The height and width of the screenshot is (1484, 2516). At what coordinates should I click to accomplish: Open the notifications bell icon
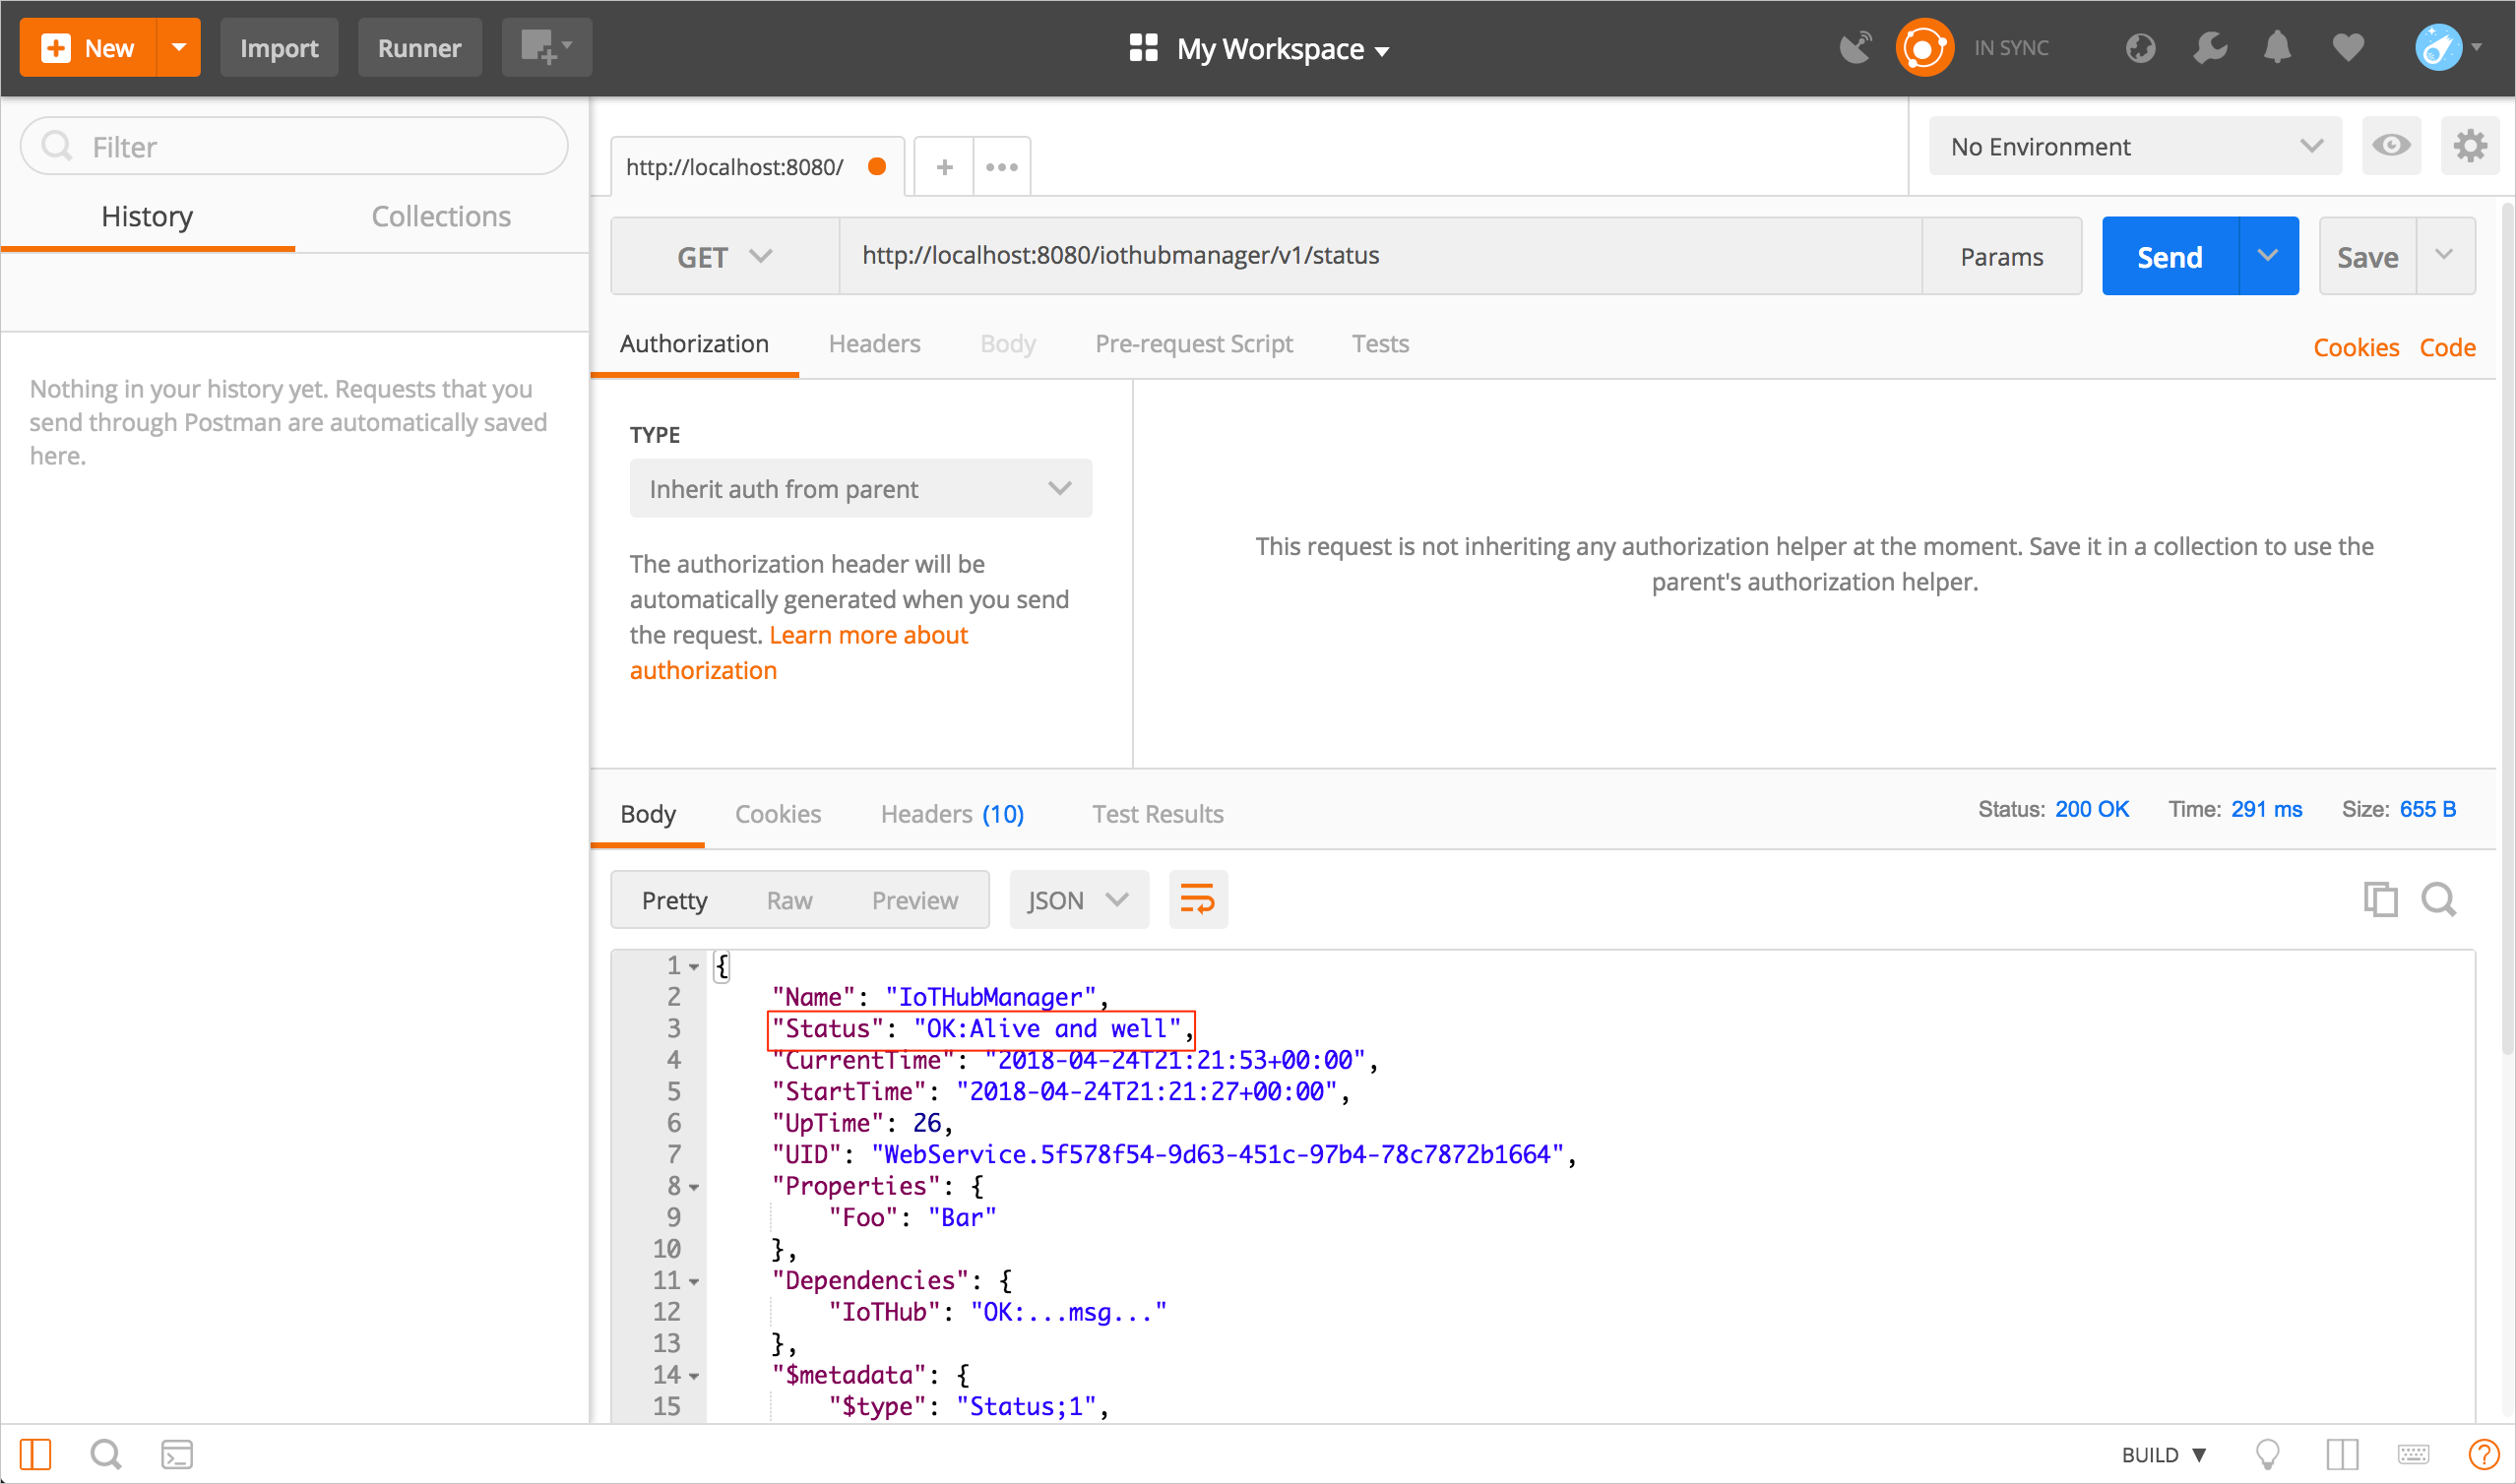click(2277, 48)
